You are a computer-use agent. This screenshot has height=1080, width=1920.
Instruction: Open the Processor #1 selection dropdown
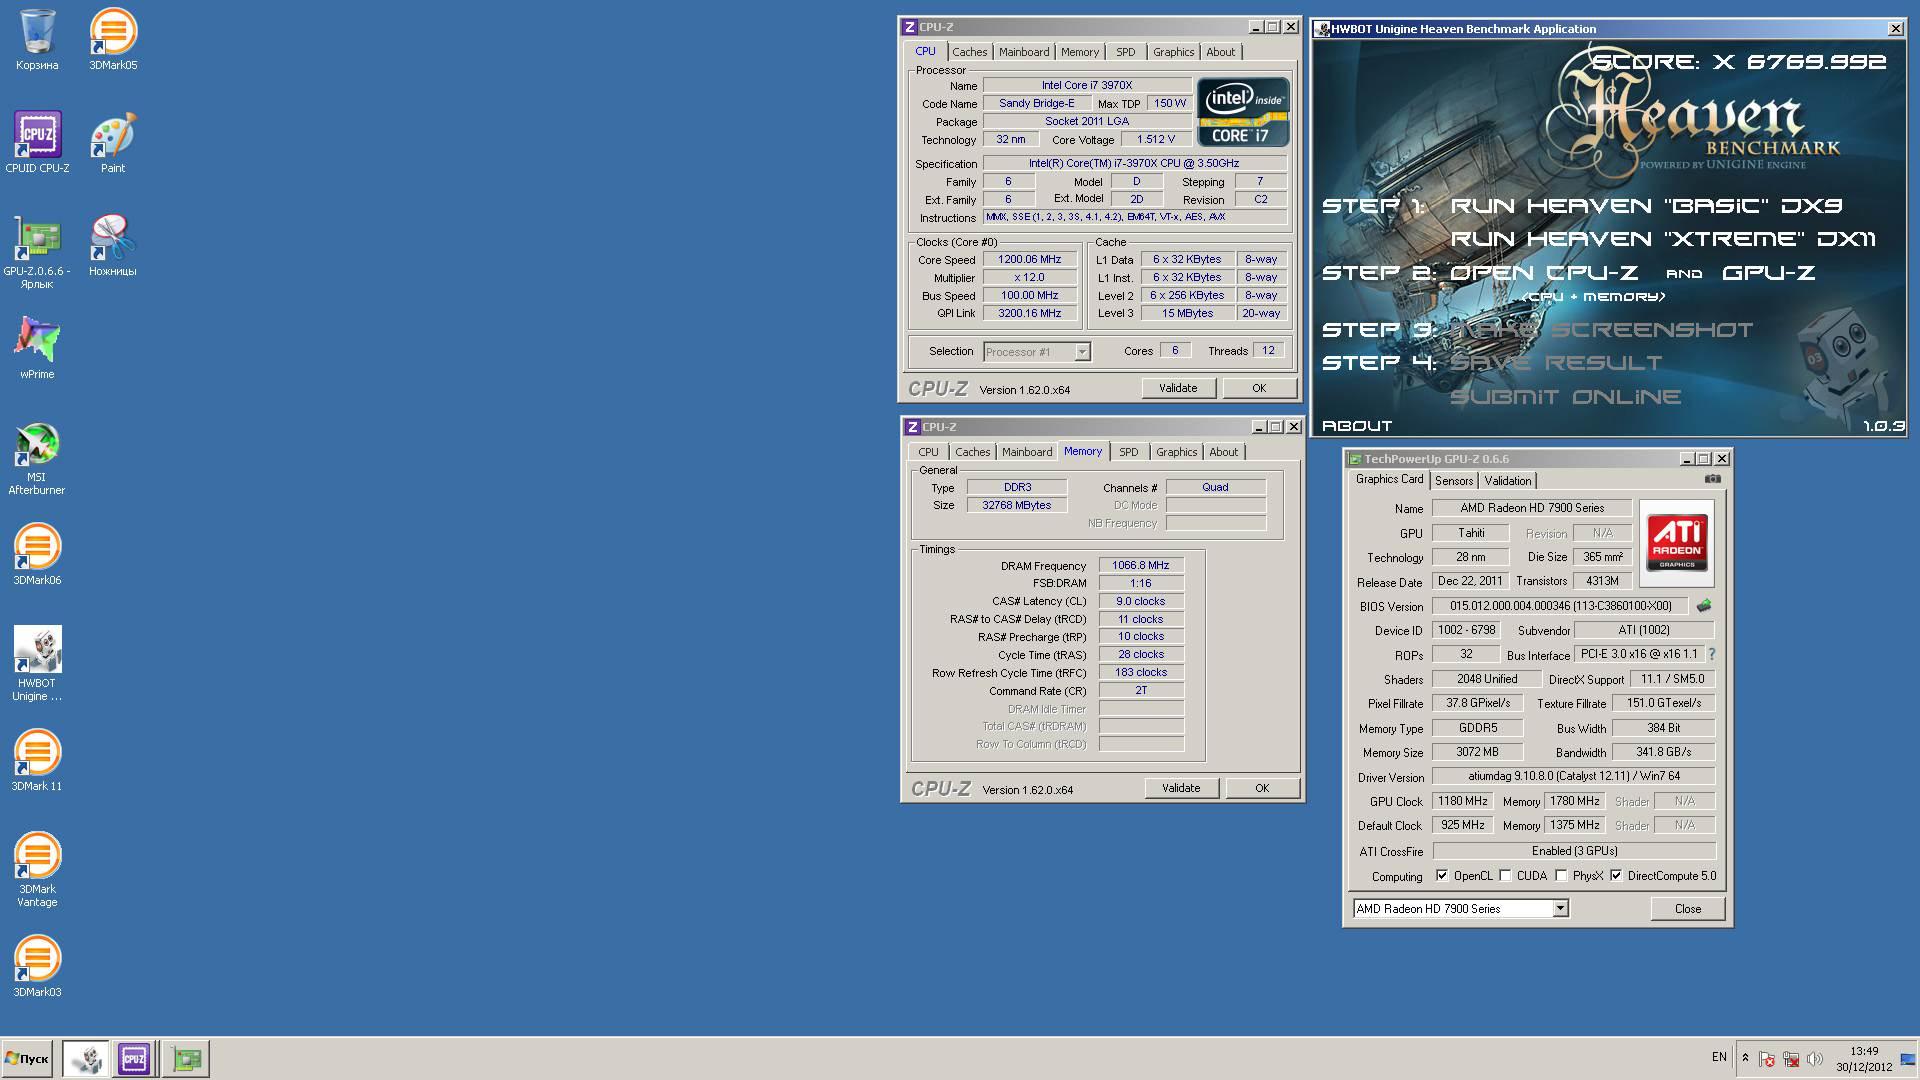[x=1037, y=352]
